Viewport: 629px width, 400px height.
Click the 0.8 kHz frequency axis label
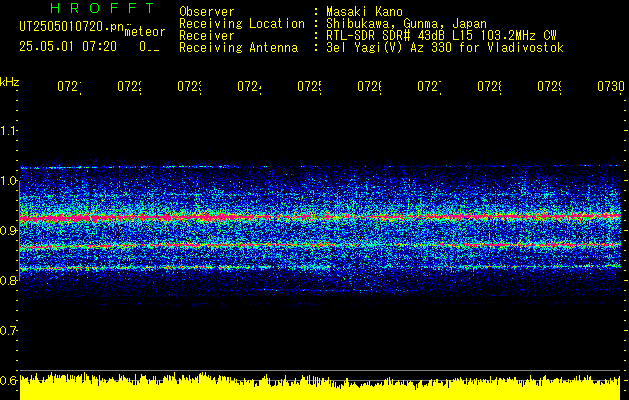[x=8, y=280]
